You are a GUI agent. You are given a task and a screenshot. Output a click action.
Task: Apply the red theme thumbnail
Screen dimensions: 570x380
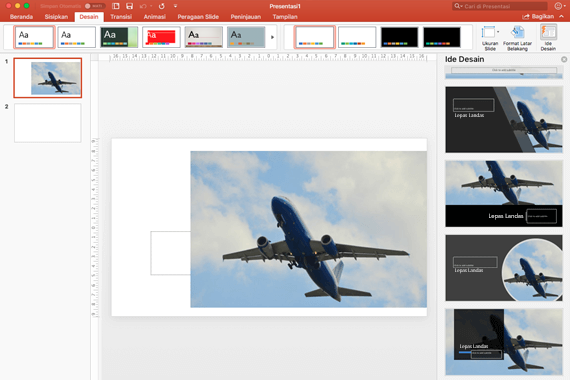click(x=161, y=37)
